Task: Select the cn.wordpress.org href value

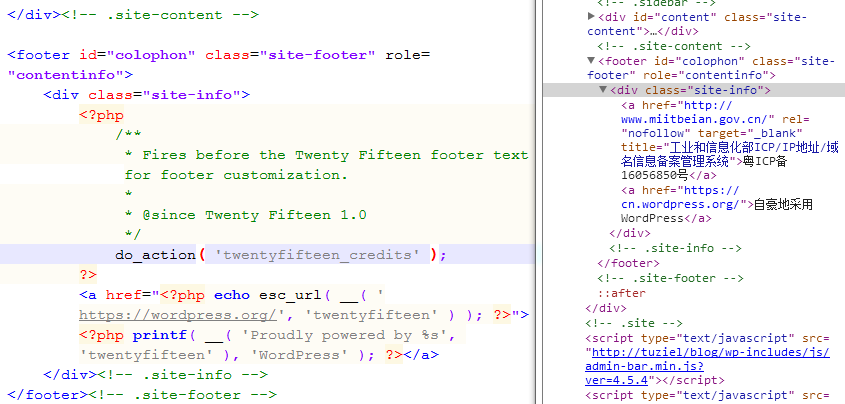Action: (x=684, y=197)
